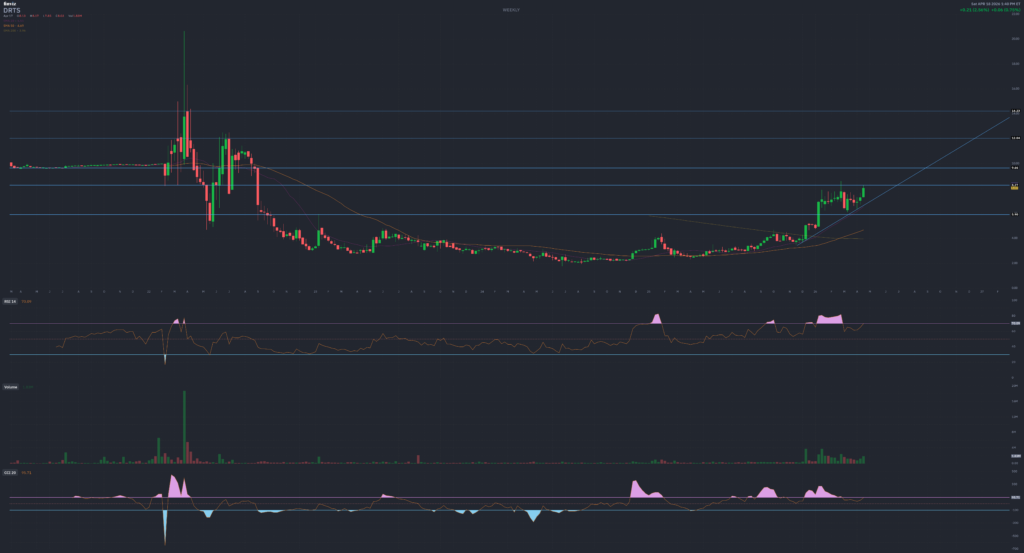Screen dimensions: 1024x553
Task: Click the SMA 200 legend entry
Action: (14, 31)
